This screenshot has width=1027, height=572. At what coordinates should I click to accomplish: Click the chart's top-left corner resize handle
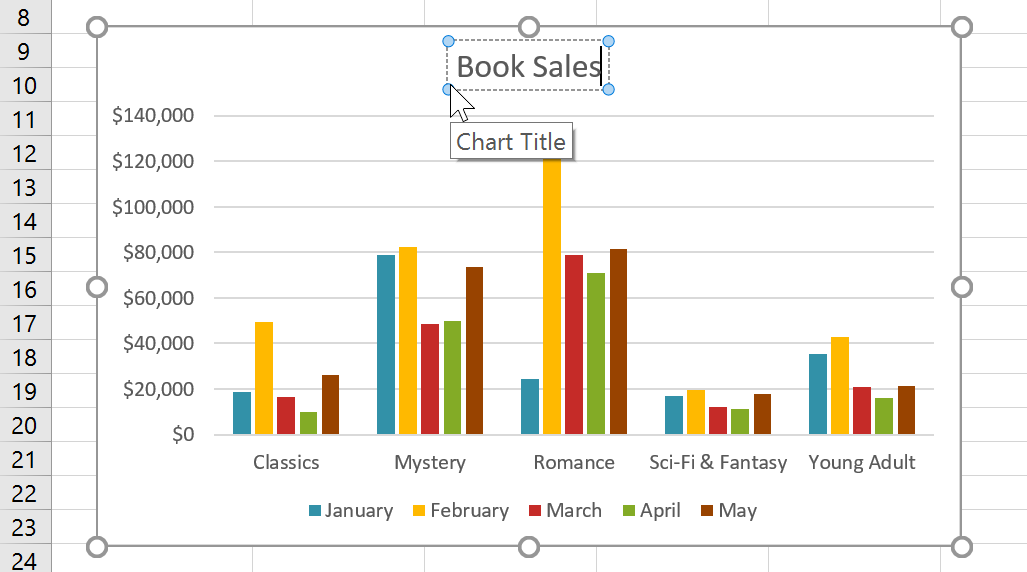point(97,27)
